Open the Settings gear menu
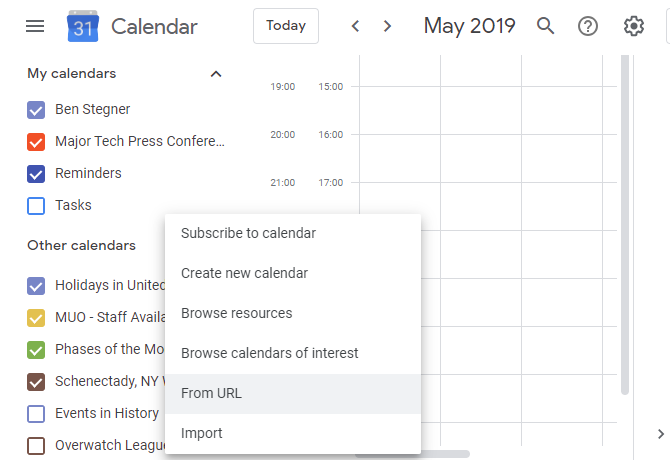670x460 pixels. tap(634, 26)
